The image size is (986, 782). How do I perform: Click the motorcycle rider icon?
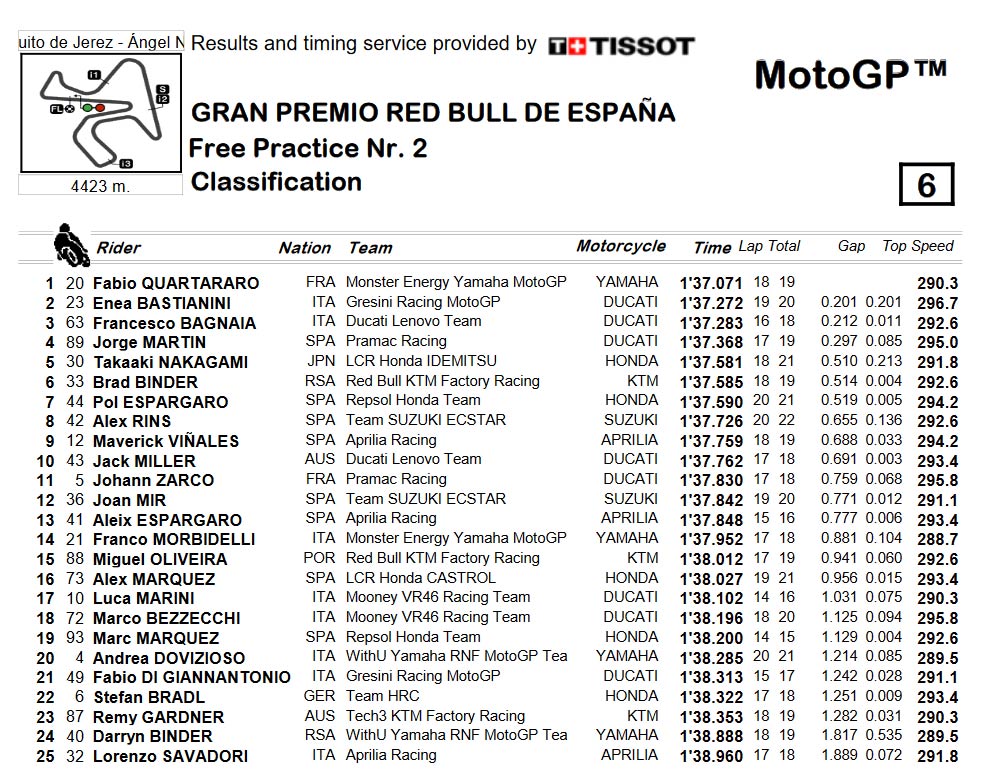tap(71, 245)
